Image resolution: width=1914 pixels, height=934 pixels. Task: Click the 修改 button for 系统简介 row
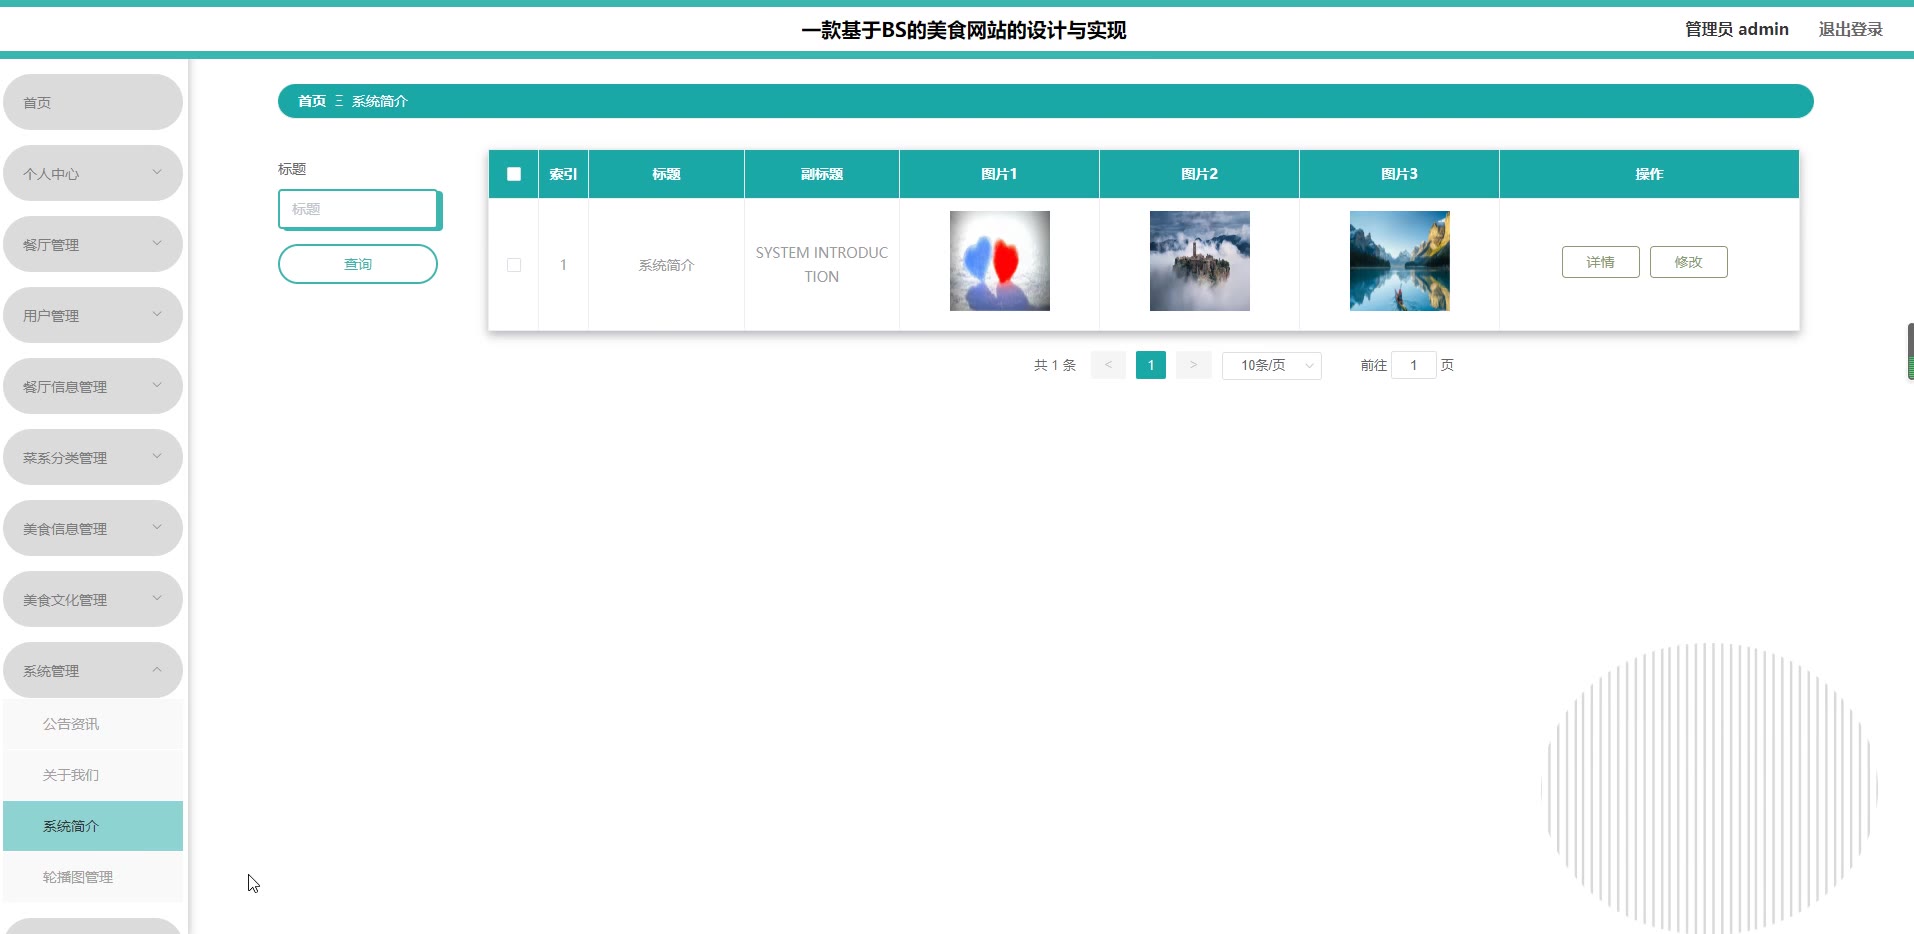pos(1689,262)
